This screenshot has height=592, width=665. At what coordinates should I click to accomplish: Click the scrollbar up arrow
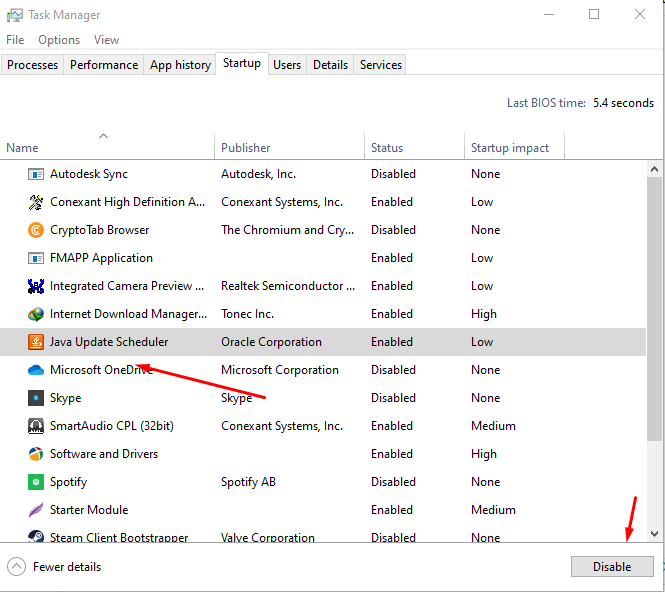pos(654,169)
